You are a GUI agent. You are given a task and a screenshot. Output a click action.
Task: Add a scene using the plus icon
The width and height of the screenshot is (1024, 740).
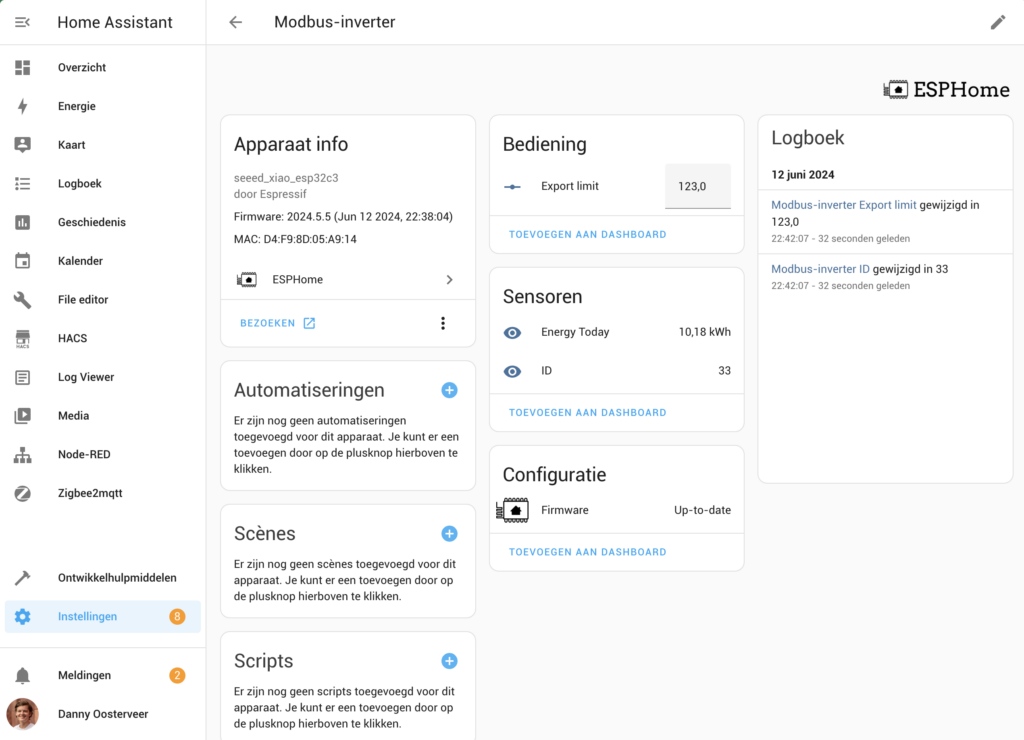pos(449,534)
